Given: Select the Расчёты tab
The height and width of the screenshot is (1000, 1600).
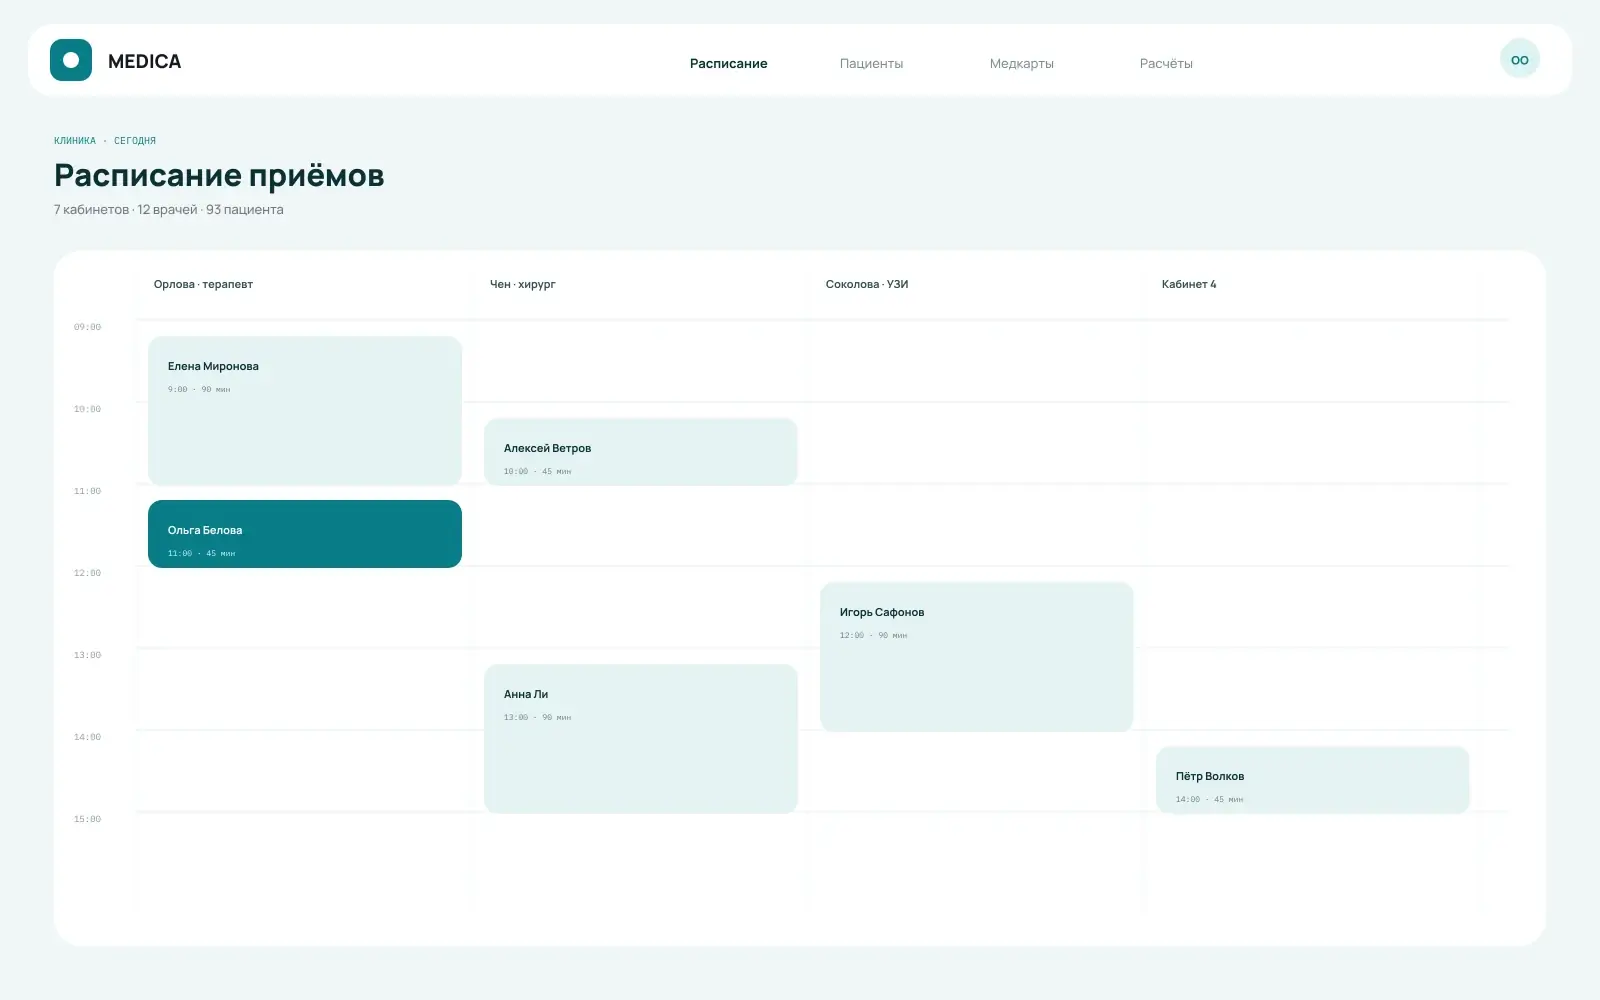Looking at the screenshot, I should pos(1166,63).
